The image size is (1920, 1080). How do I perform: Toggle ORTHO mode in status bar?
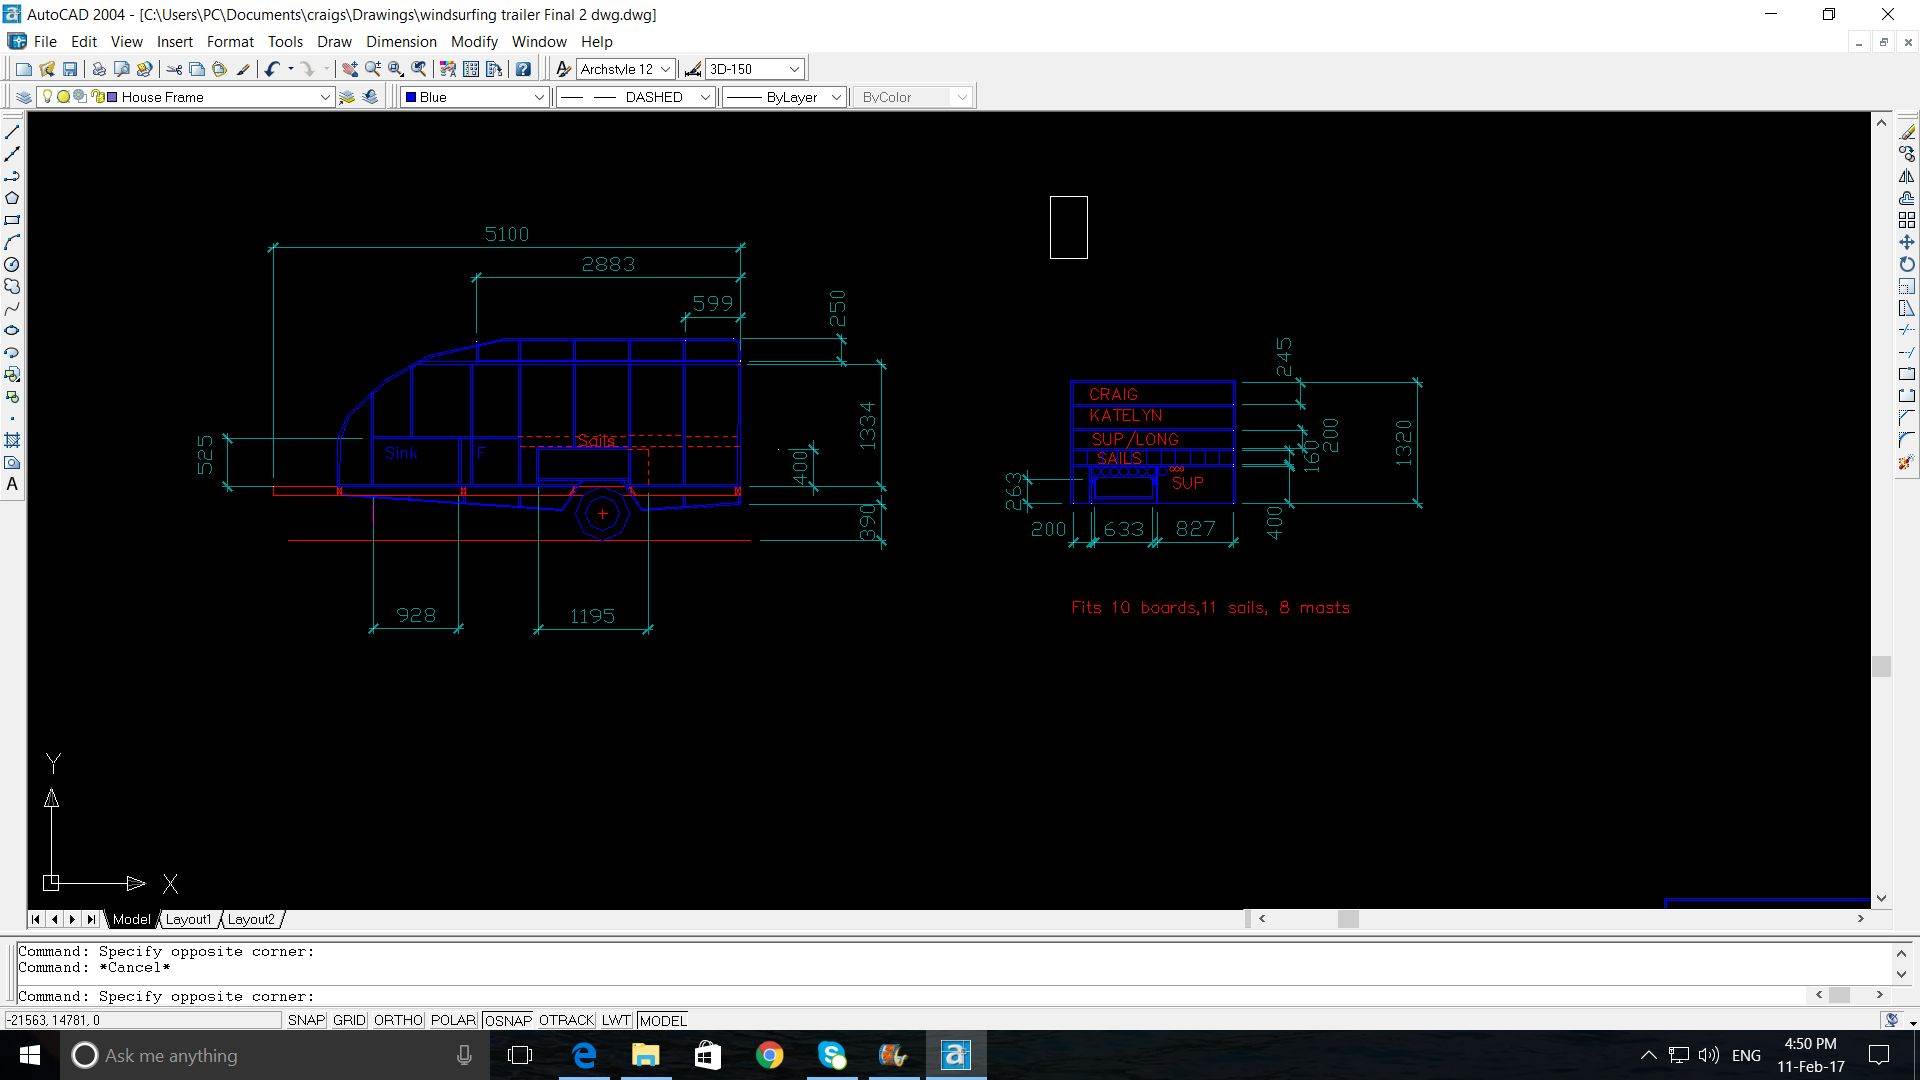coord(397,1020)
